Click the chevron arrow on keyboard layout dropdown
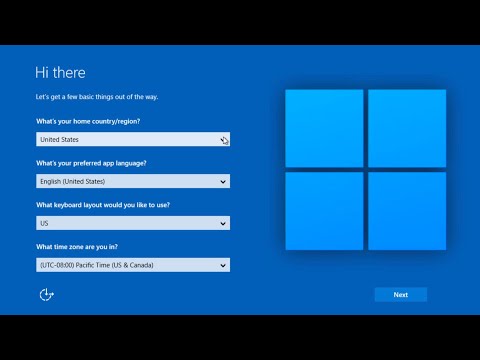Viewport: 480px width, 360px height. (x=223, y=224)
